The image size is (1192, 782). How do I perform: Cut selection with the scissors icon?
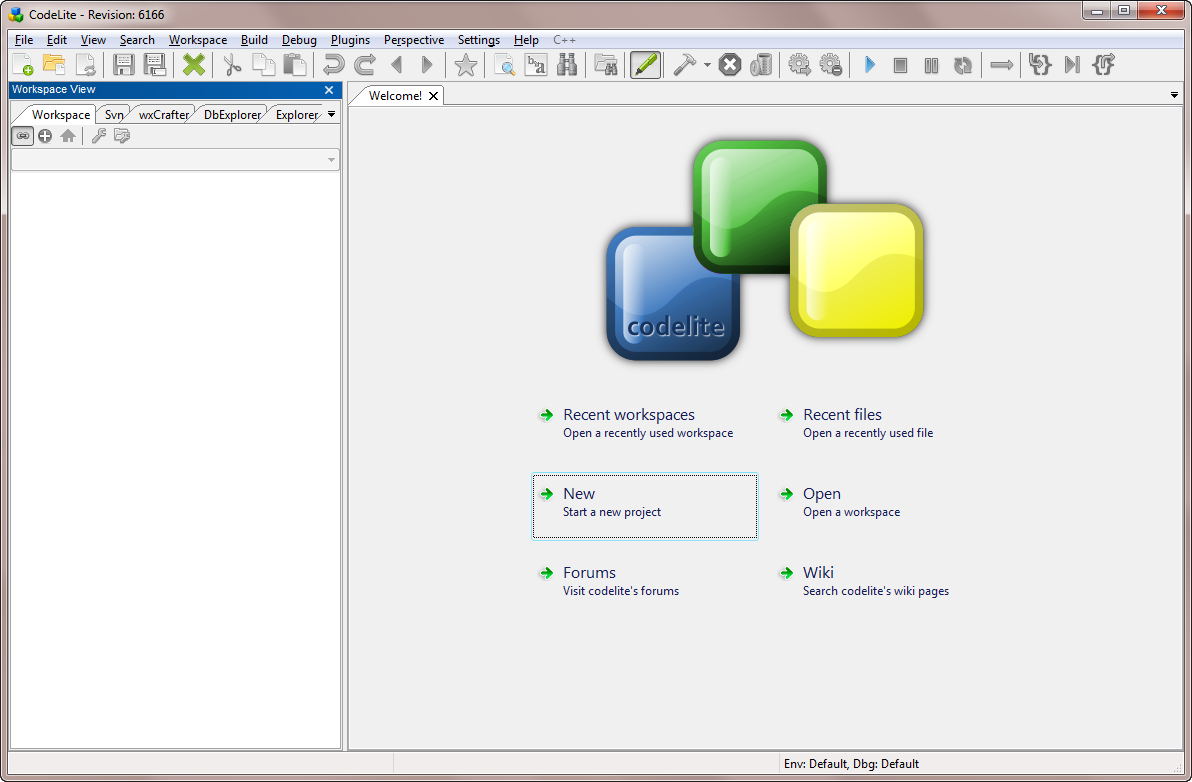point(232,65)
